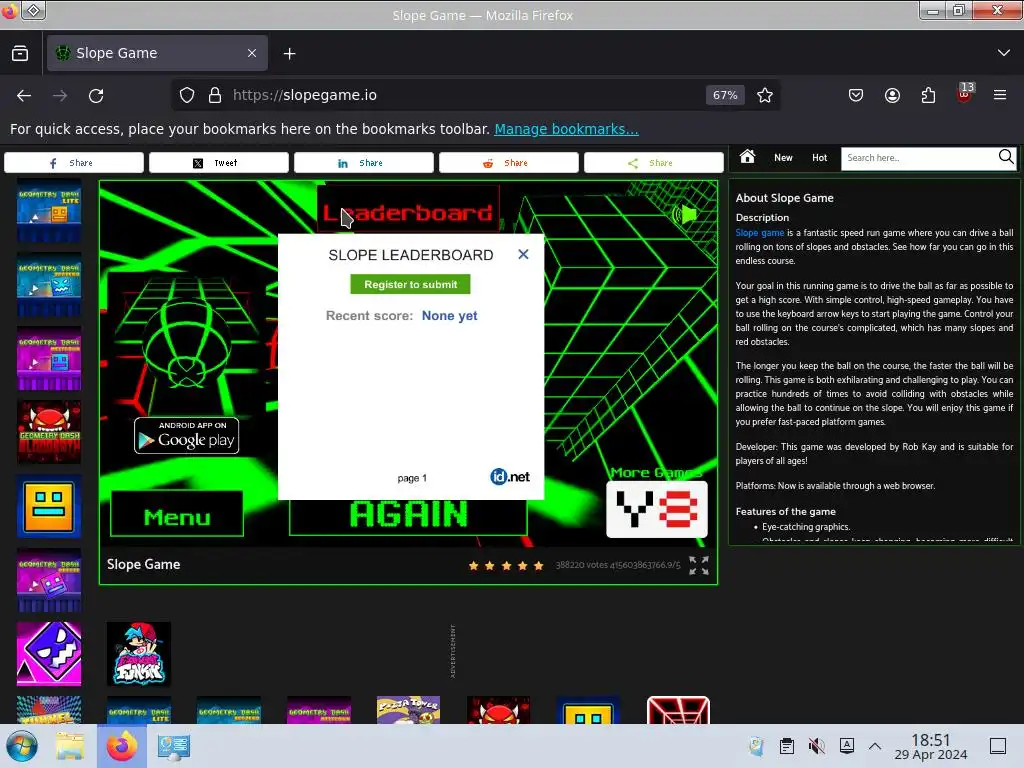
Task: Share on Facebook button
Action: [x=74, y=163]
